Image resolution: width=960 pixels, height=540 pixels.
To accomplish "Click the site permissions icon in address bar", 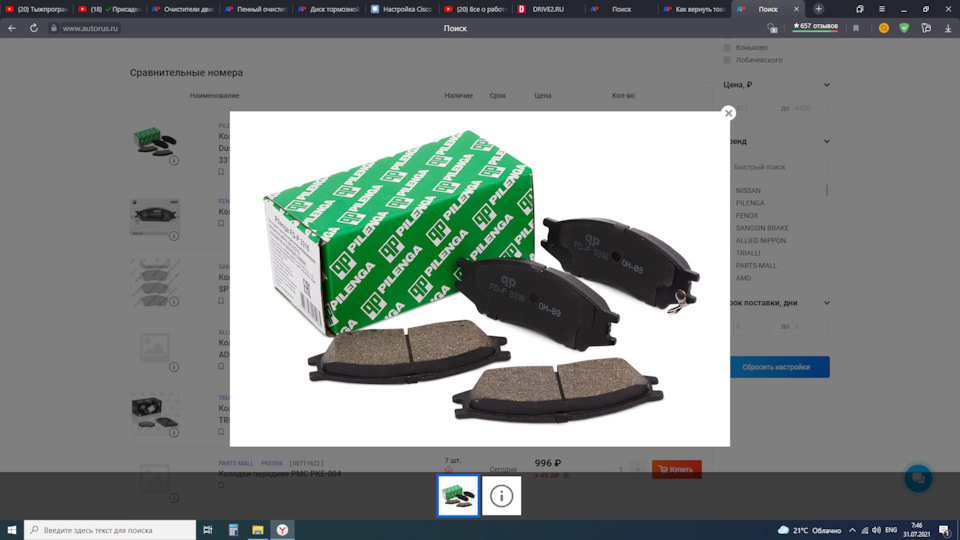I will pyautogui.click(x=772, y=28).
